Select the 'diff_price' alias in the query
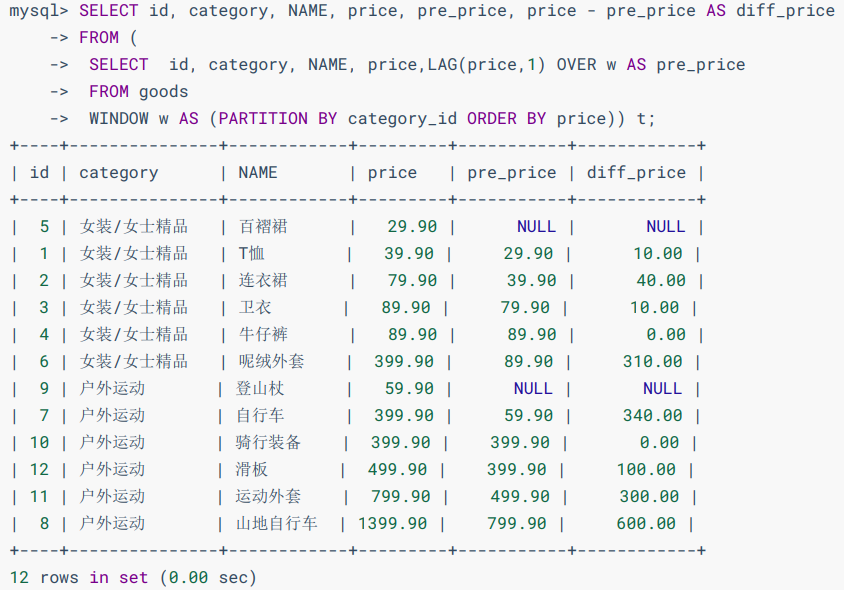Image resolution: width=844 pixels, height=590 pixels. [785, 11]
